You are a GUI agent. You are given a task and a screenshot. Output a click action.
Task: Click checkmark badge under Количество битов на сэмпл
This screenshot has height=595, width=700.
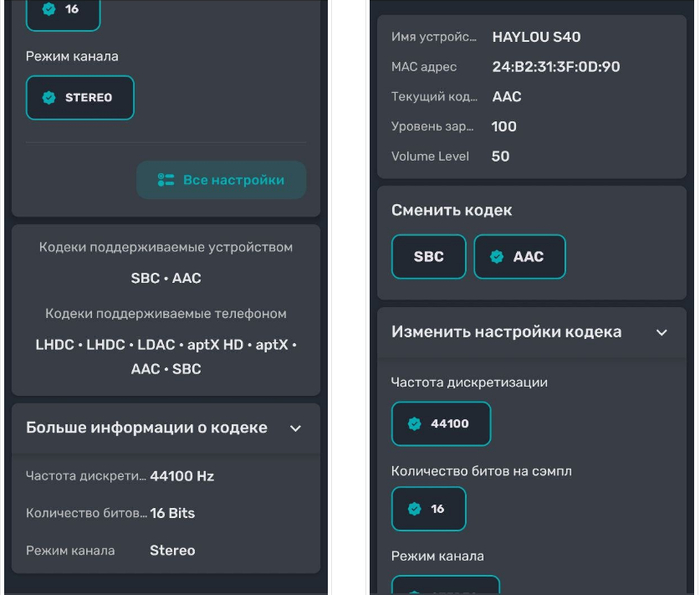[x=414, y=509]
